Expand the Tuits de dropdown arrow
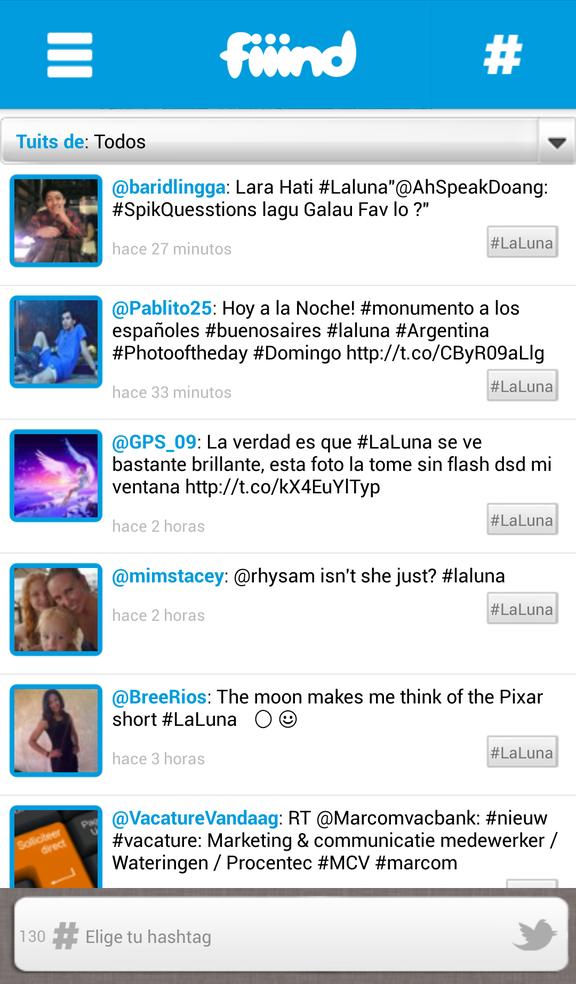 click(557, 142)
